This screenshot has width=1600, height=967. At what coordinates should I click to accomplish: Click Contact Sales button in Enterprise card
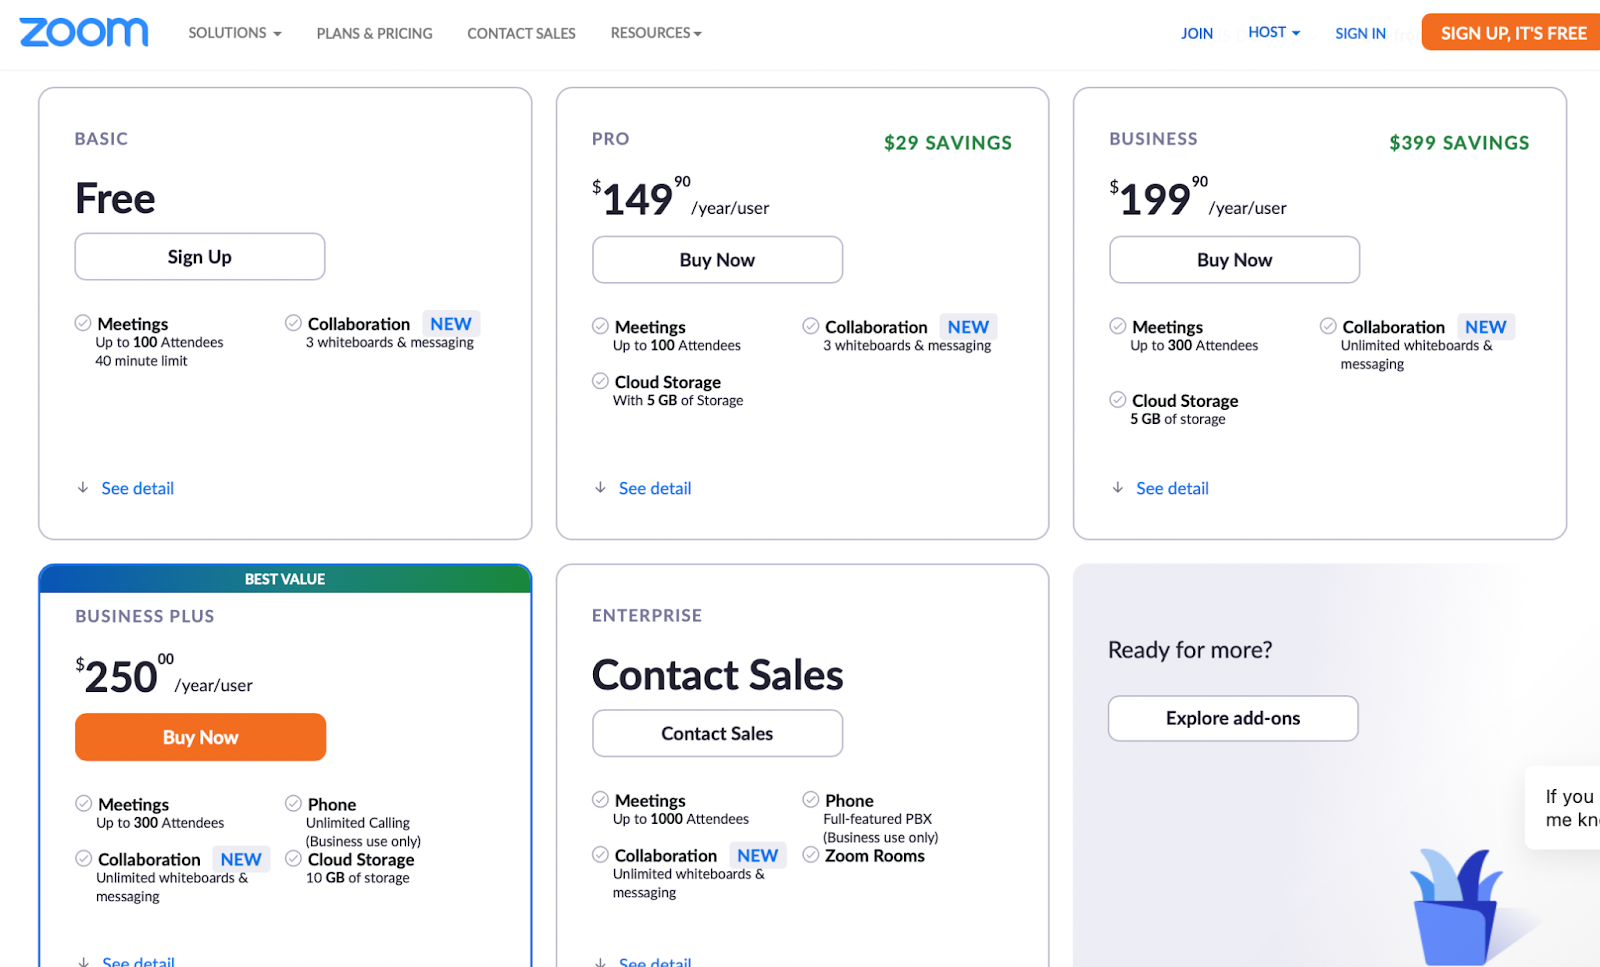click(x=717, y=733)
